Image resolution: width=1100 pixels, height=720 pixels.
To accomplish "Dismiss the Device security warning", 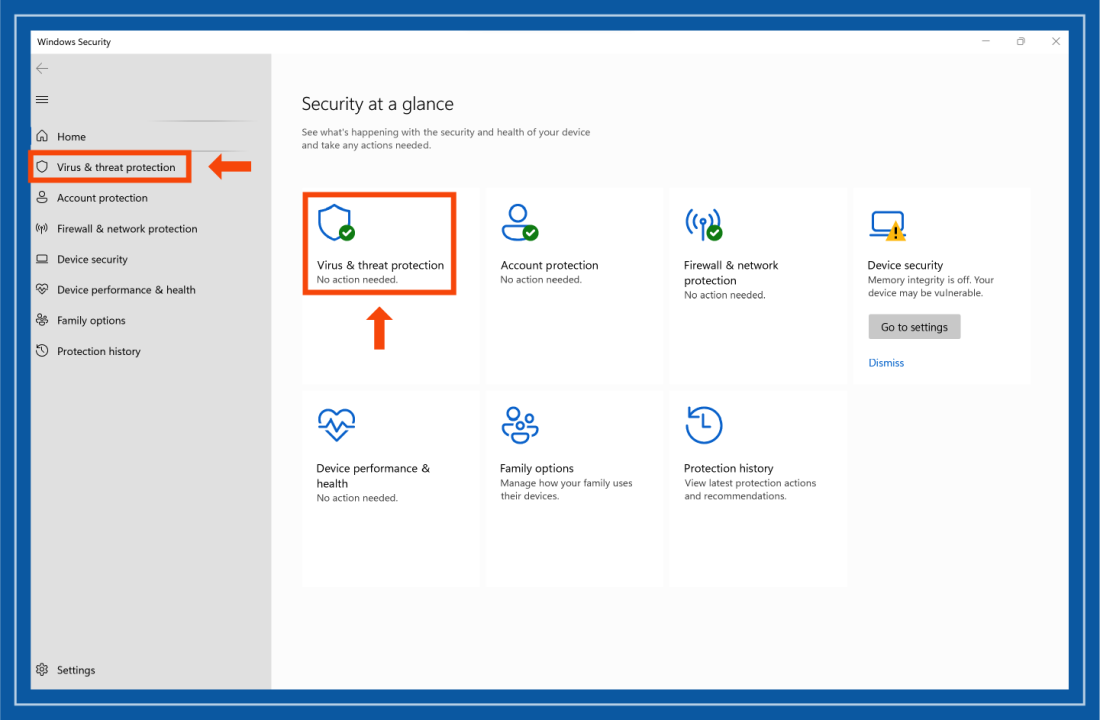I will coord(886,362).
